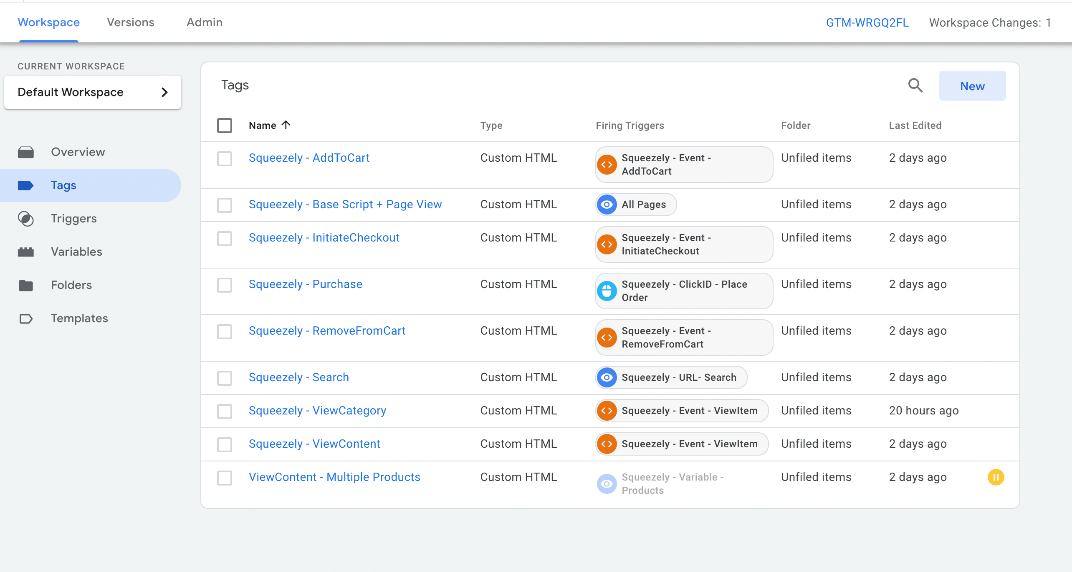Click the New tag button
The height and width of the screenshot is (572, 1072).
(972, 86)
